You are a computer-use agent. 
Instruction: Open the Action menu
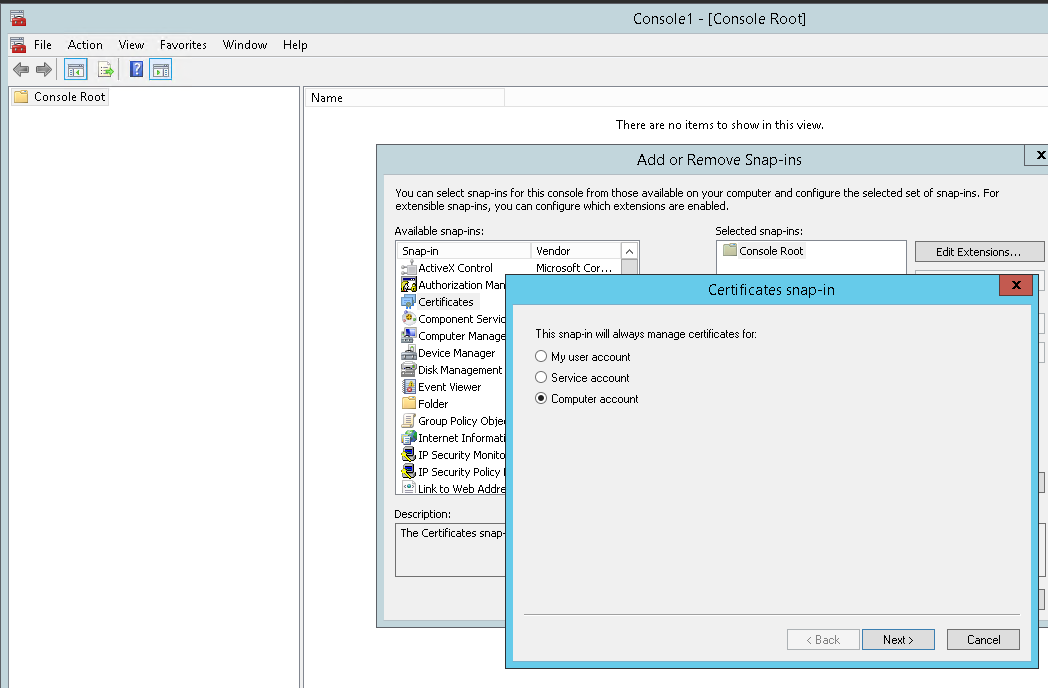click(x=85, y=45)
